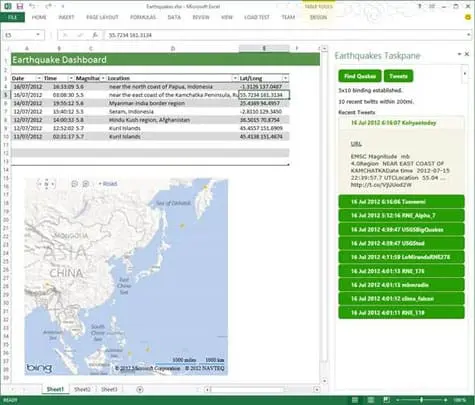
Task: Open the HOME ribbon tab
Action: tap(39, 17)
